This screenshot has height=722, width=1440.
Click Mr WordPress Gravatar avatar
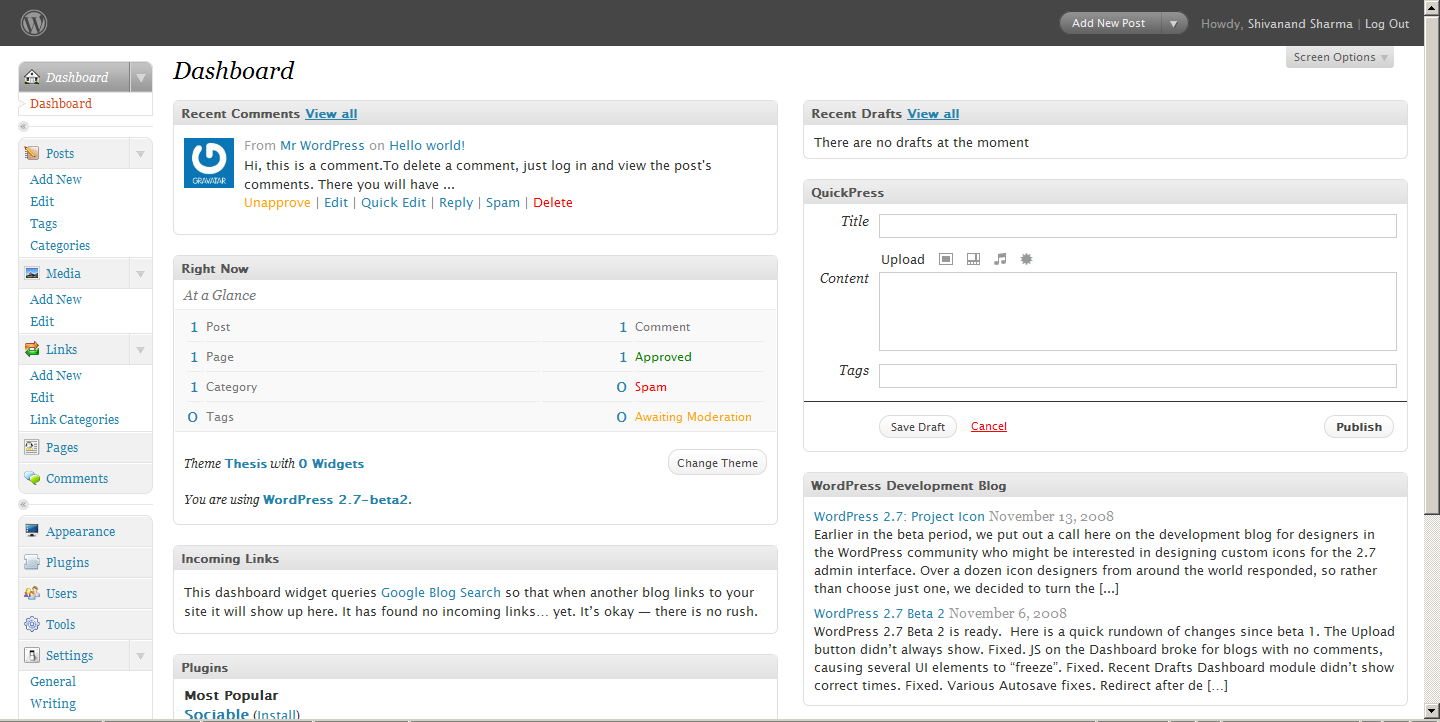click(209, 163)
